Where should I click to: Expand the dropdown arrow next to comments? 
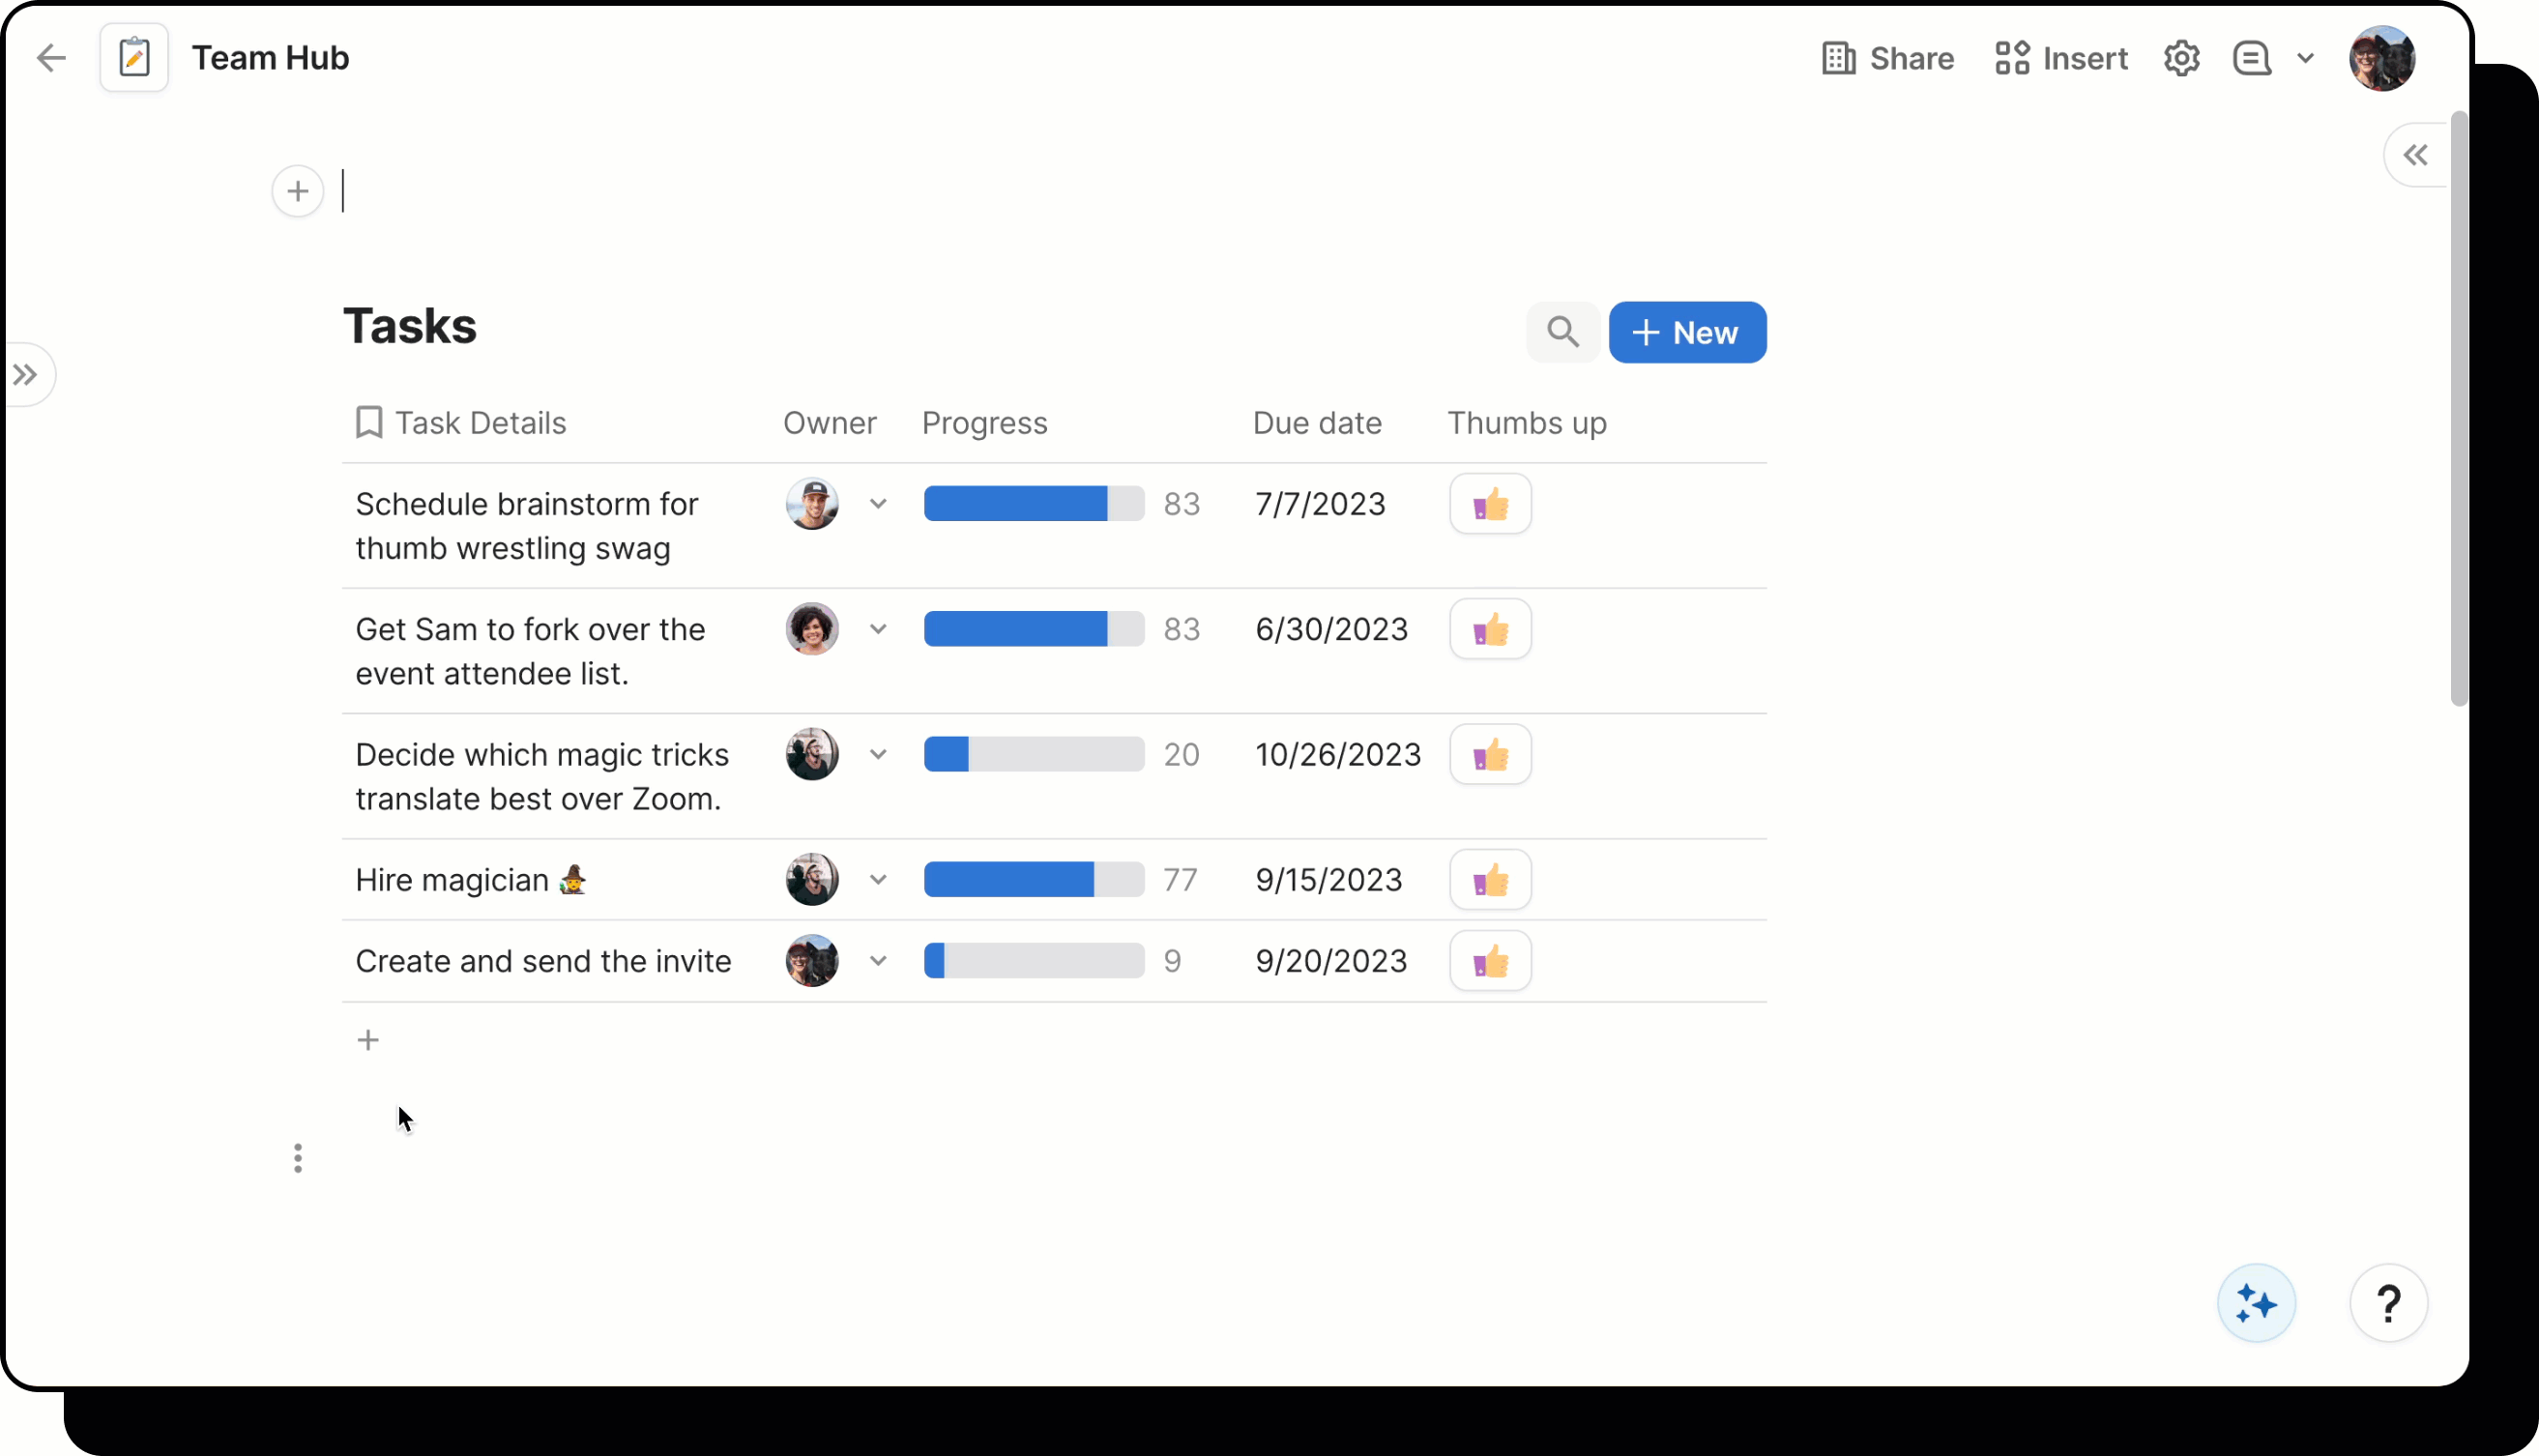2306,58
